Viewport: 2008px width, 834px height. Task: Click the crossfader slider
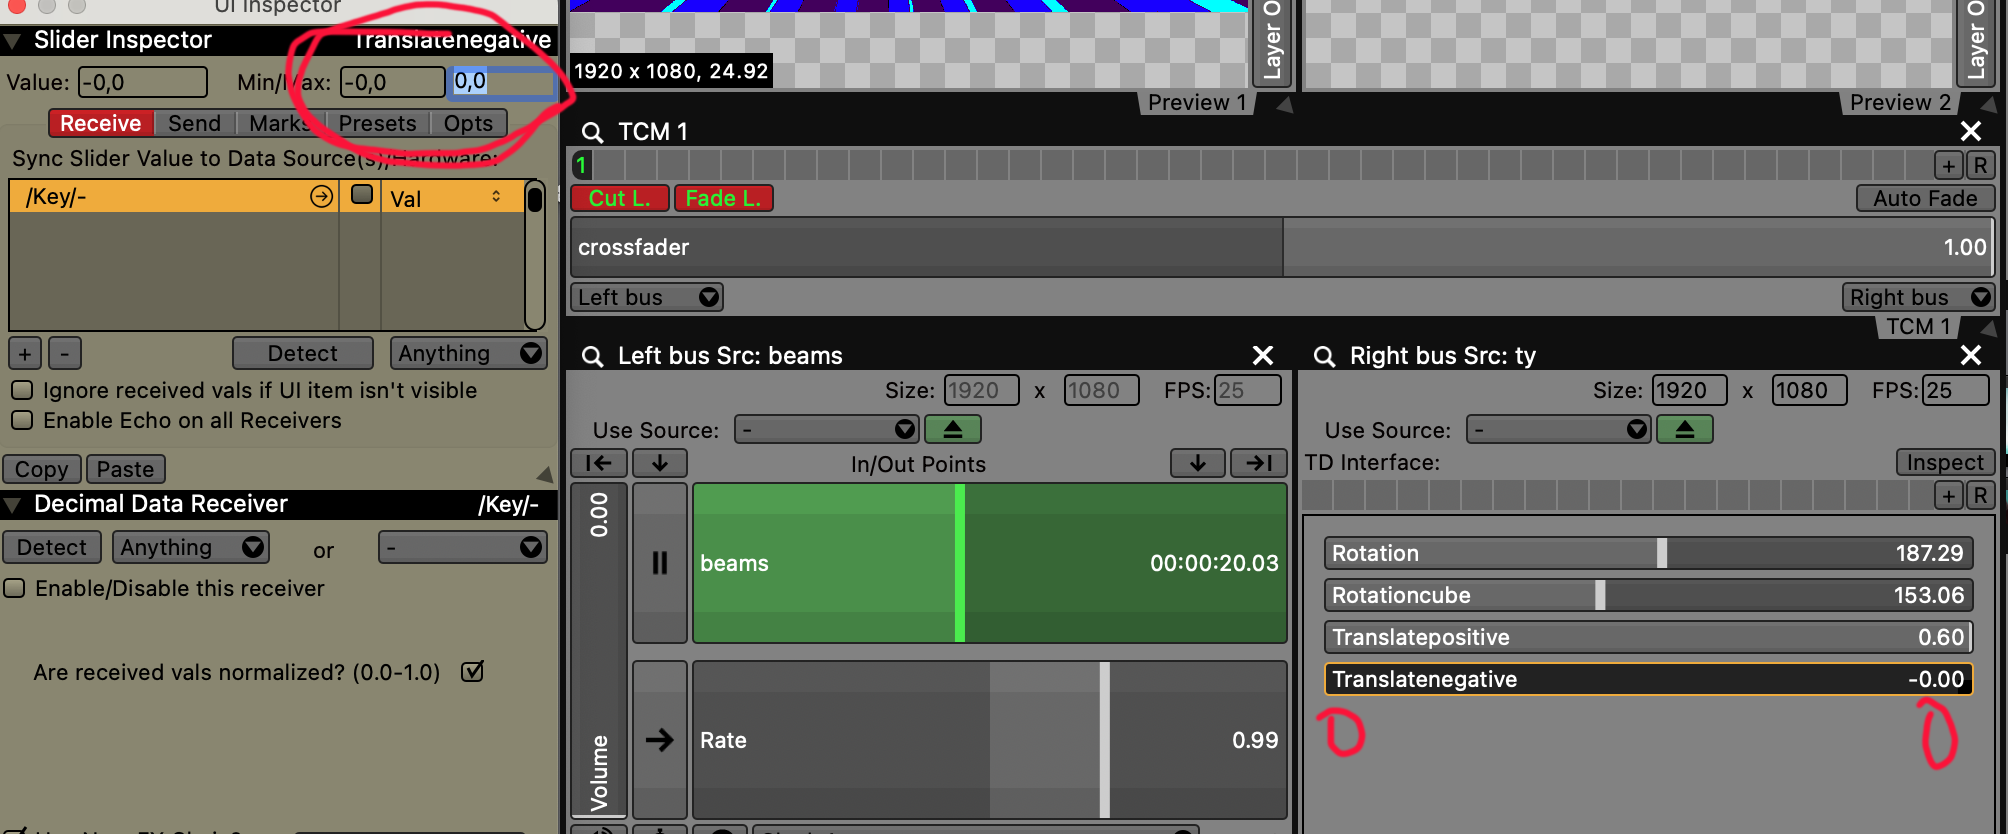1280,247
